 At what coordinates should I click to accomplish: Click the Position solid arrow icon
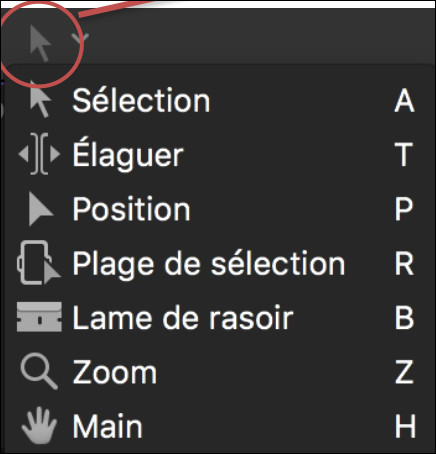(x=40, y=209)
